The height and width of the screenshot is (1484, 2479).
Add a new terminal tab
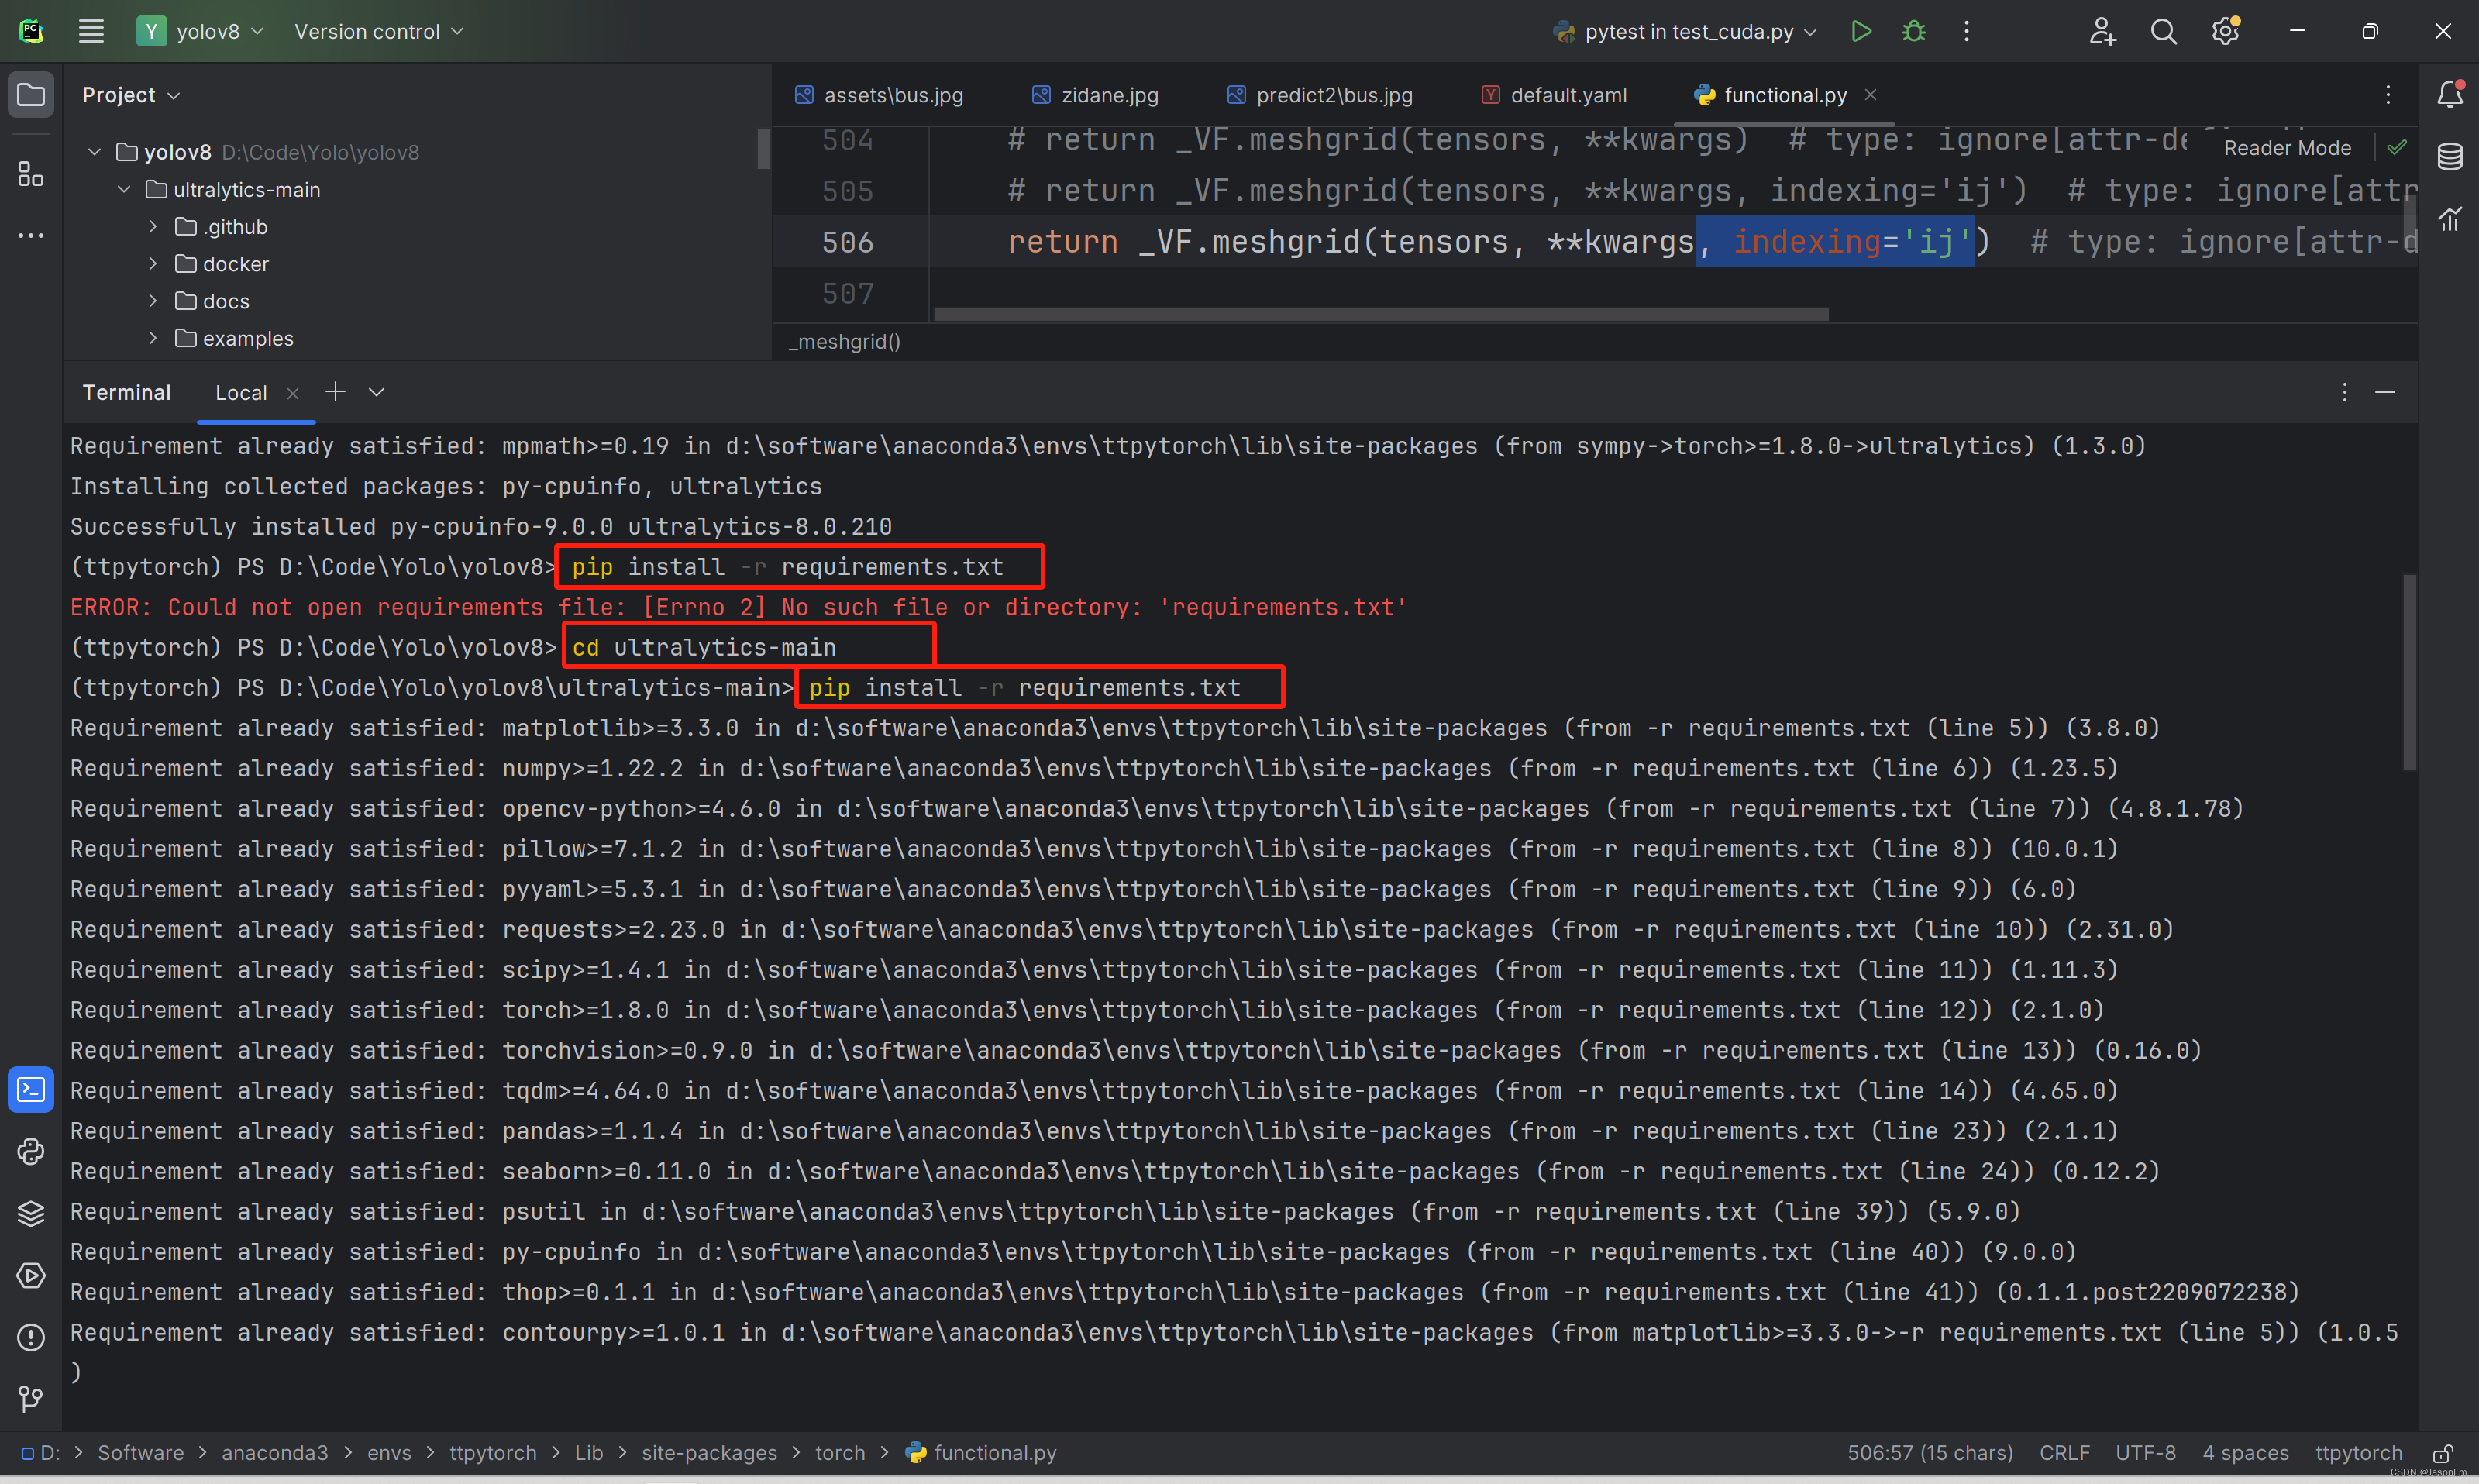[x=335, y=392]
